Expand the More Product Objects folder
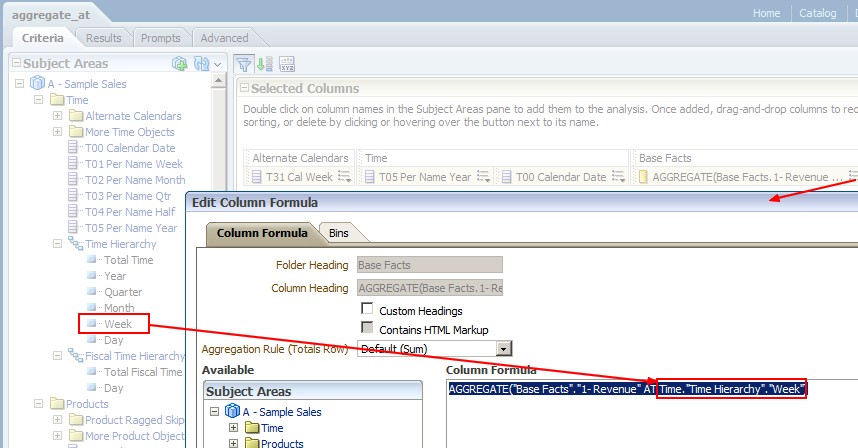 click(57, 435)
